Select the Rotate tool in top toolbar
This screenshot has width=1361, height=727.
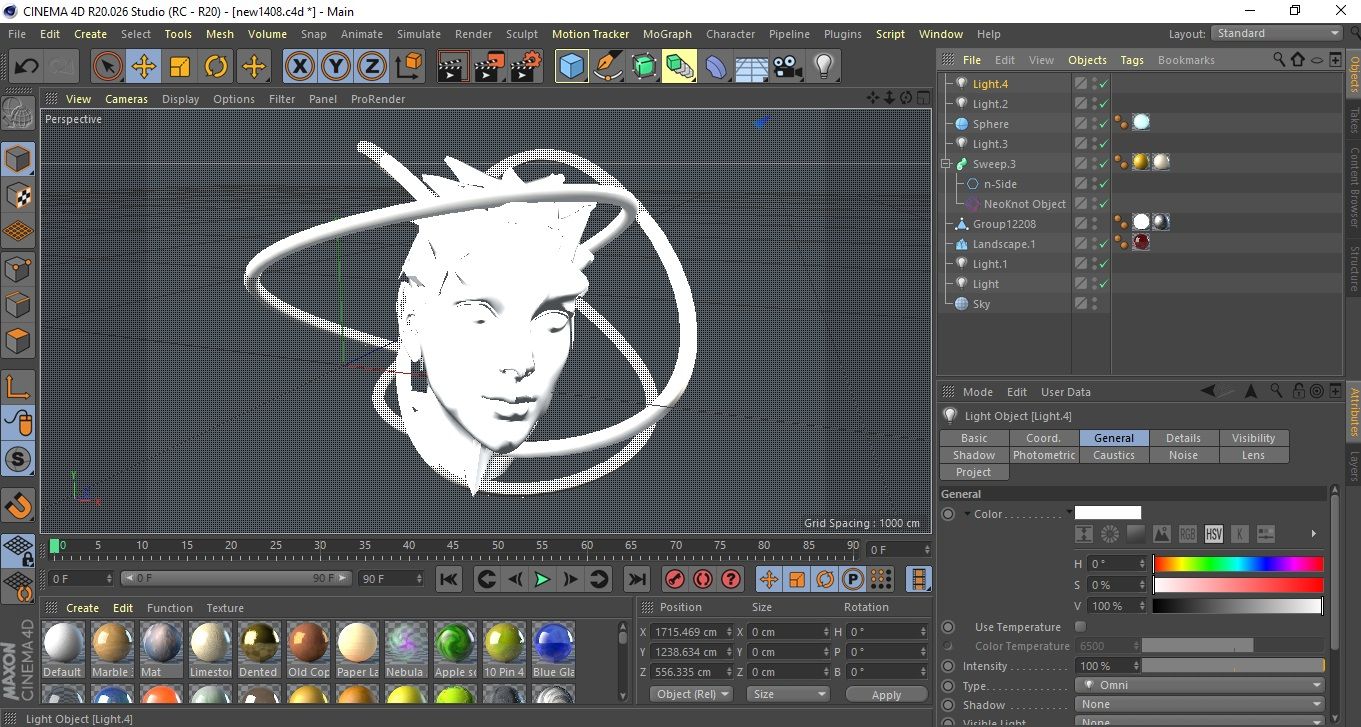(216, 67)
